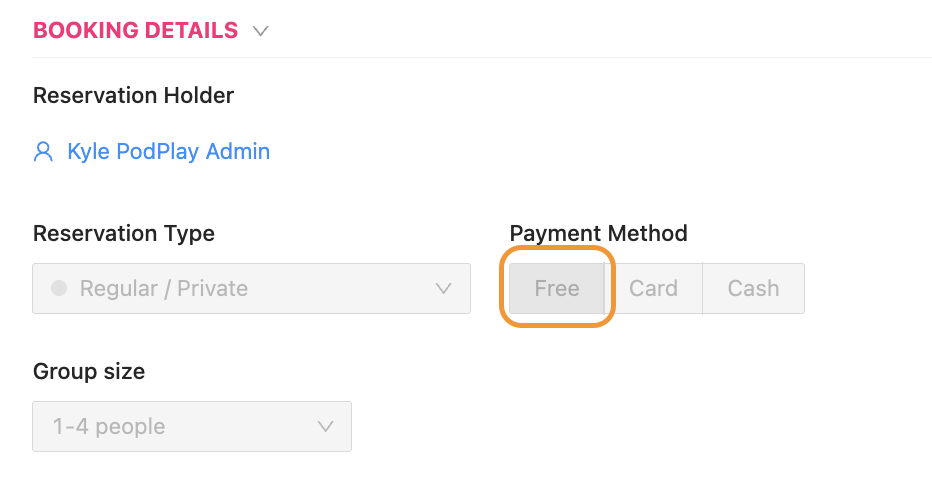Click the Reservation Type field label
This screenshot has width=932, height=504.
click(x=124, y=234)
